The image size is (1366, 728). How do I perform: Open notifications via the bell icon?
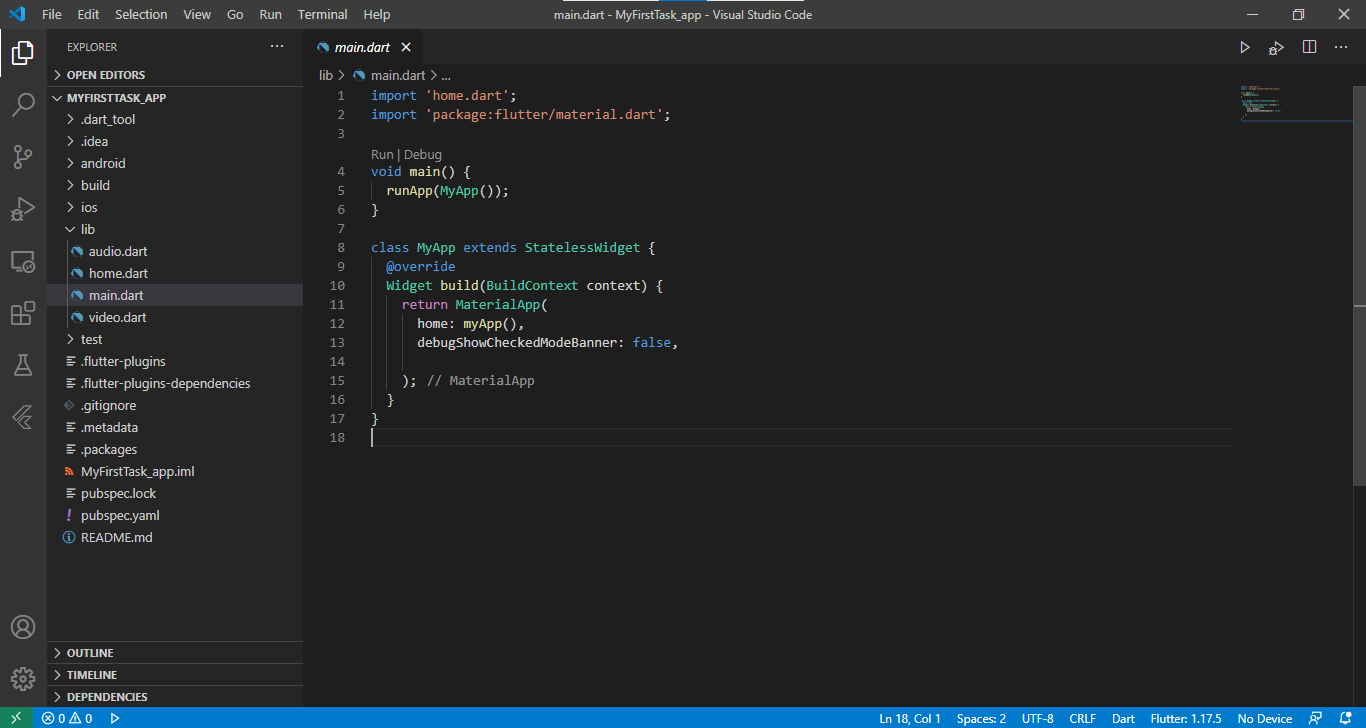pos(1345,717)
